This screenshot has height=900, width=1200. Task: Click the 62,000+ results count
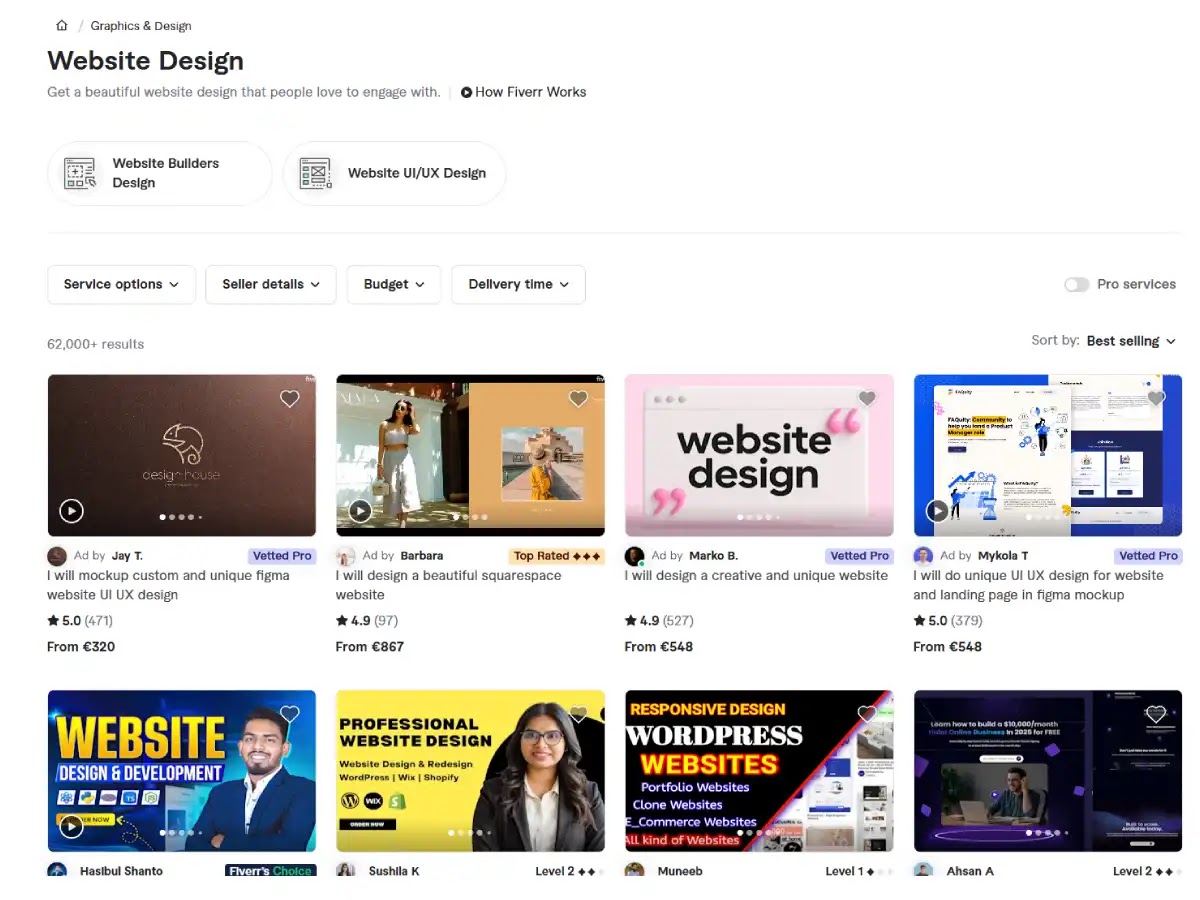(96, 344)
